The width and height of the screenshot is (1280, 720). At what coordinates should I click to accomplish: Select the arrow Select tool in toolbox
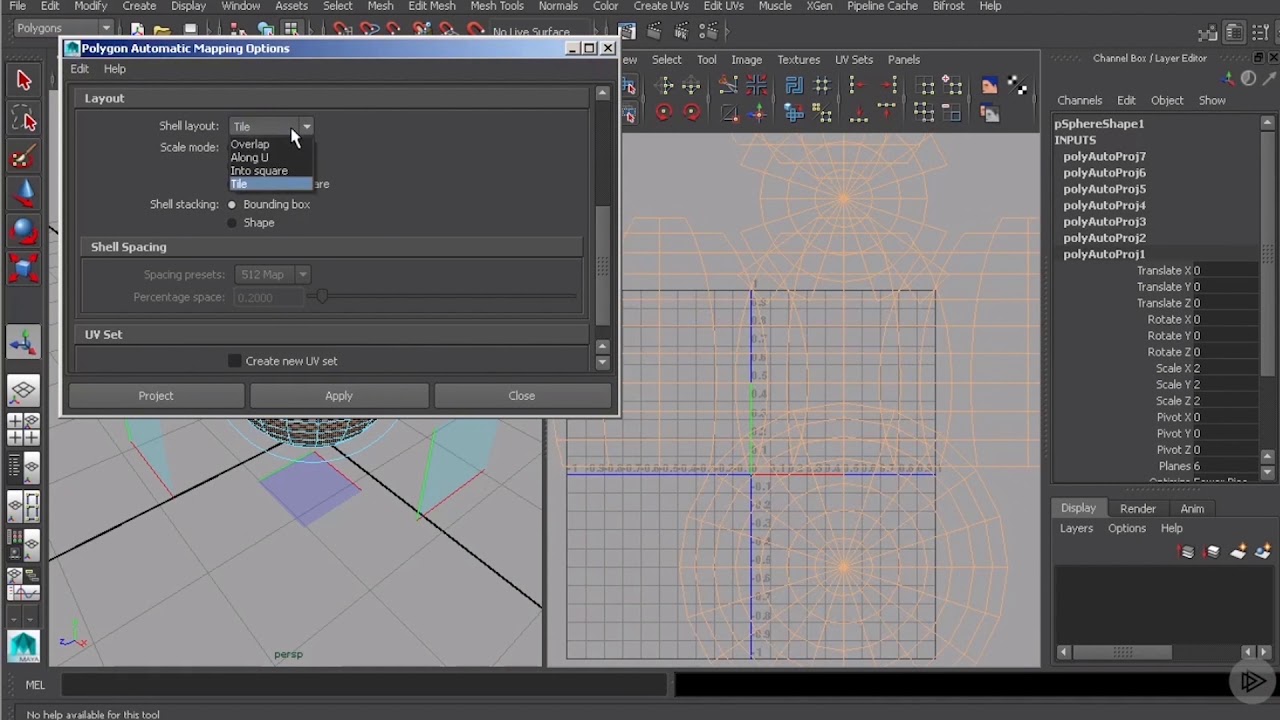click(24, 81)
